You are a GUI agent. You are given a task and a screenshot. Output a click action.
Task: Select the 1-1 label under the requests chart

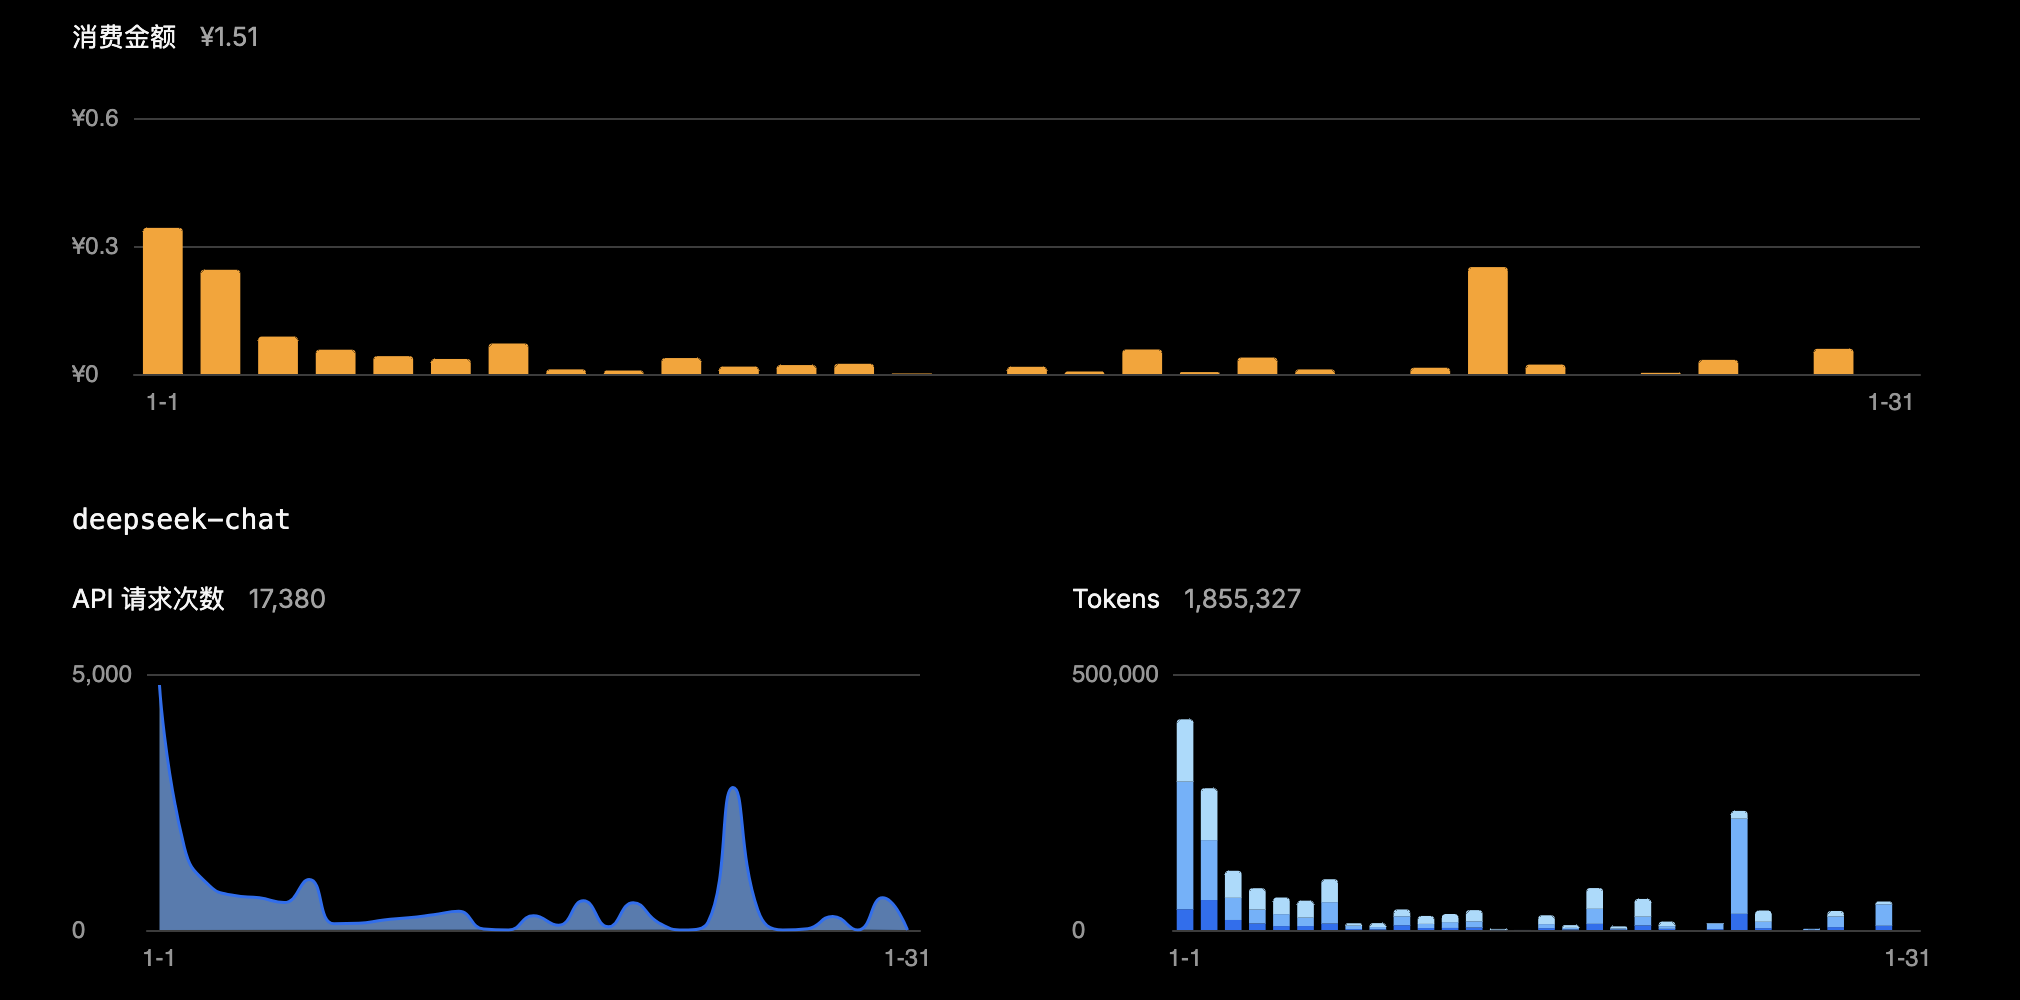159,958
